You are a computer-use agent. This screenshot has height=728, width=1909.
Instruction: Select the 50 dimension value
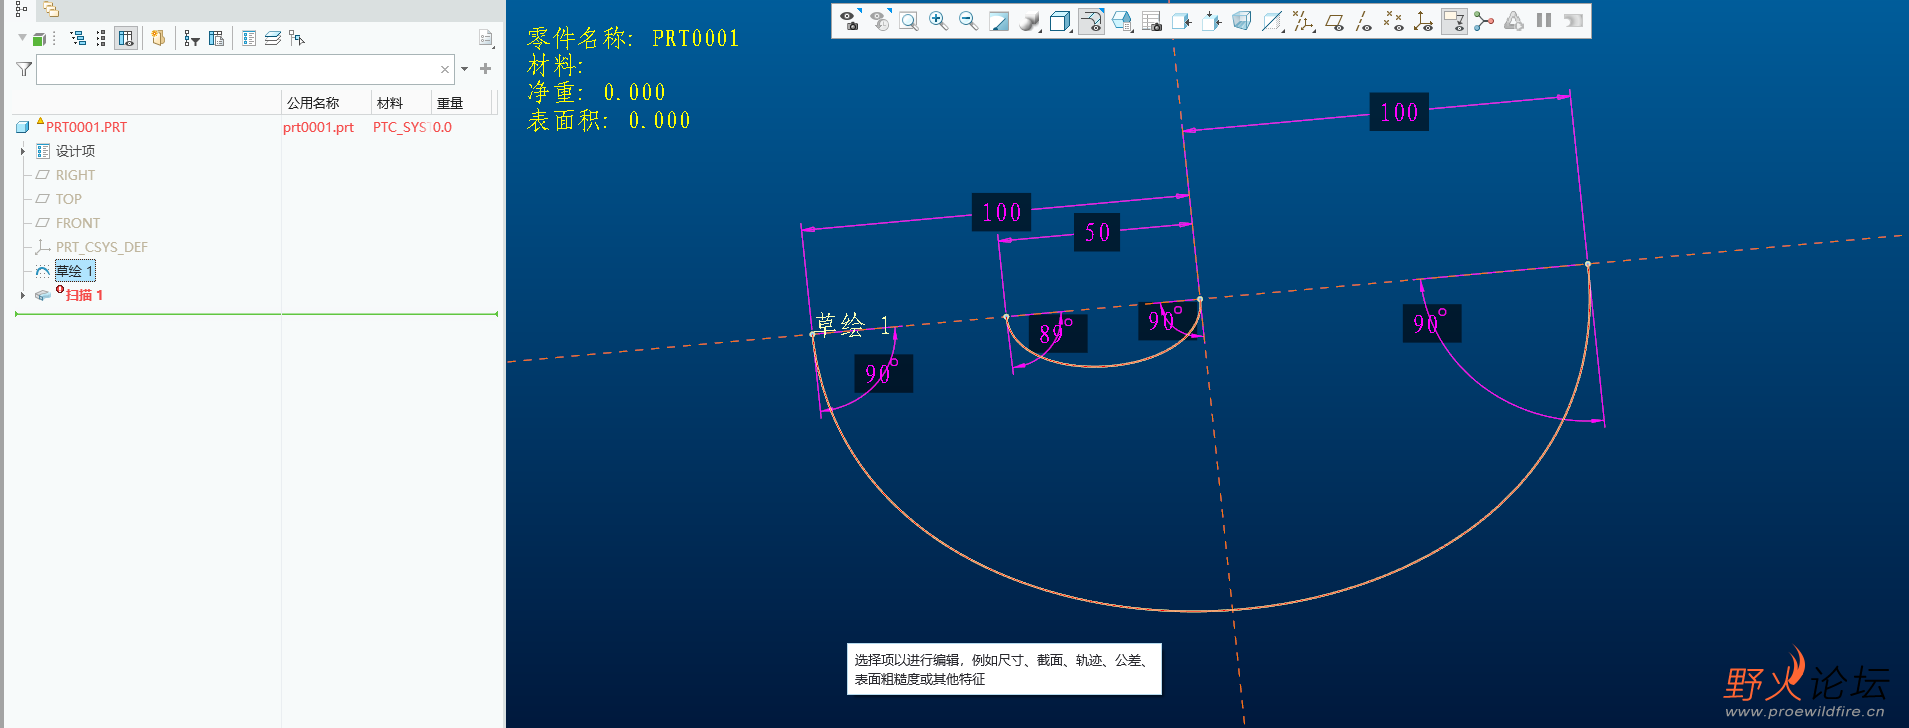pos(1097,232)
